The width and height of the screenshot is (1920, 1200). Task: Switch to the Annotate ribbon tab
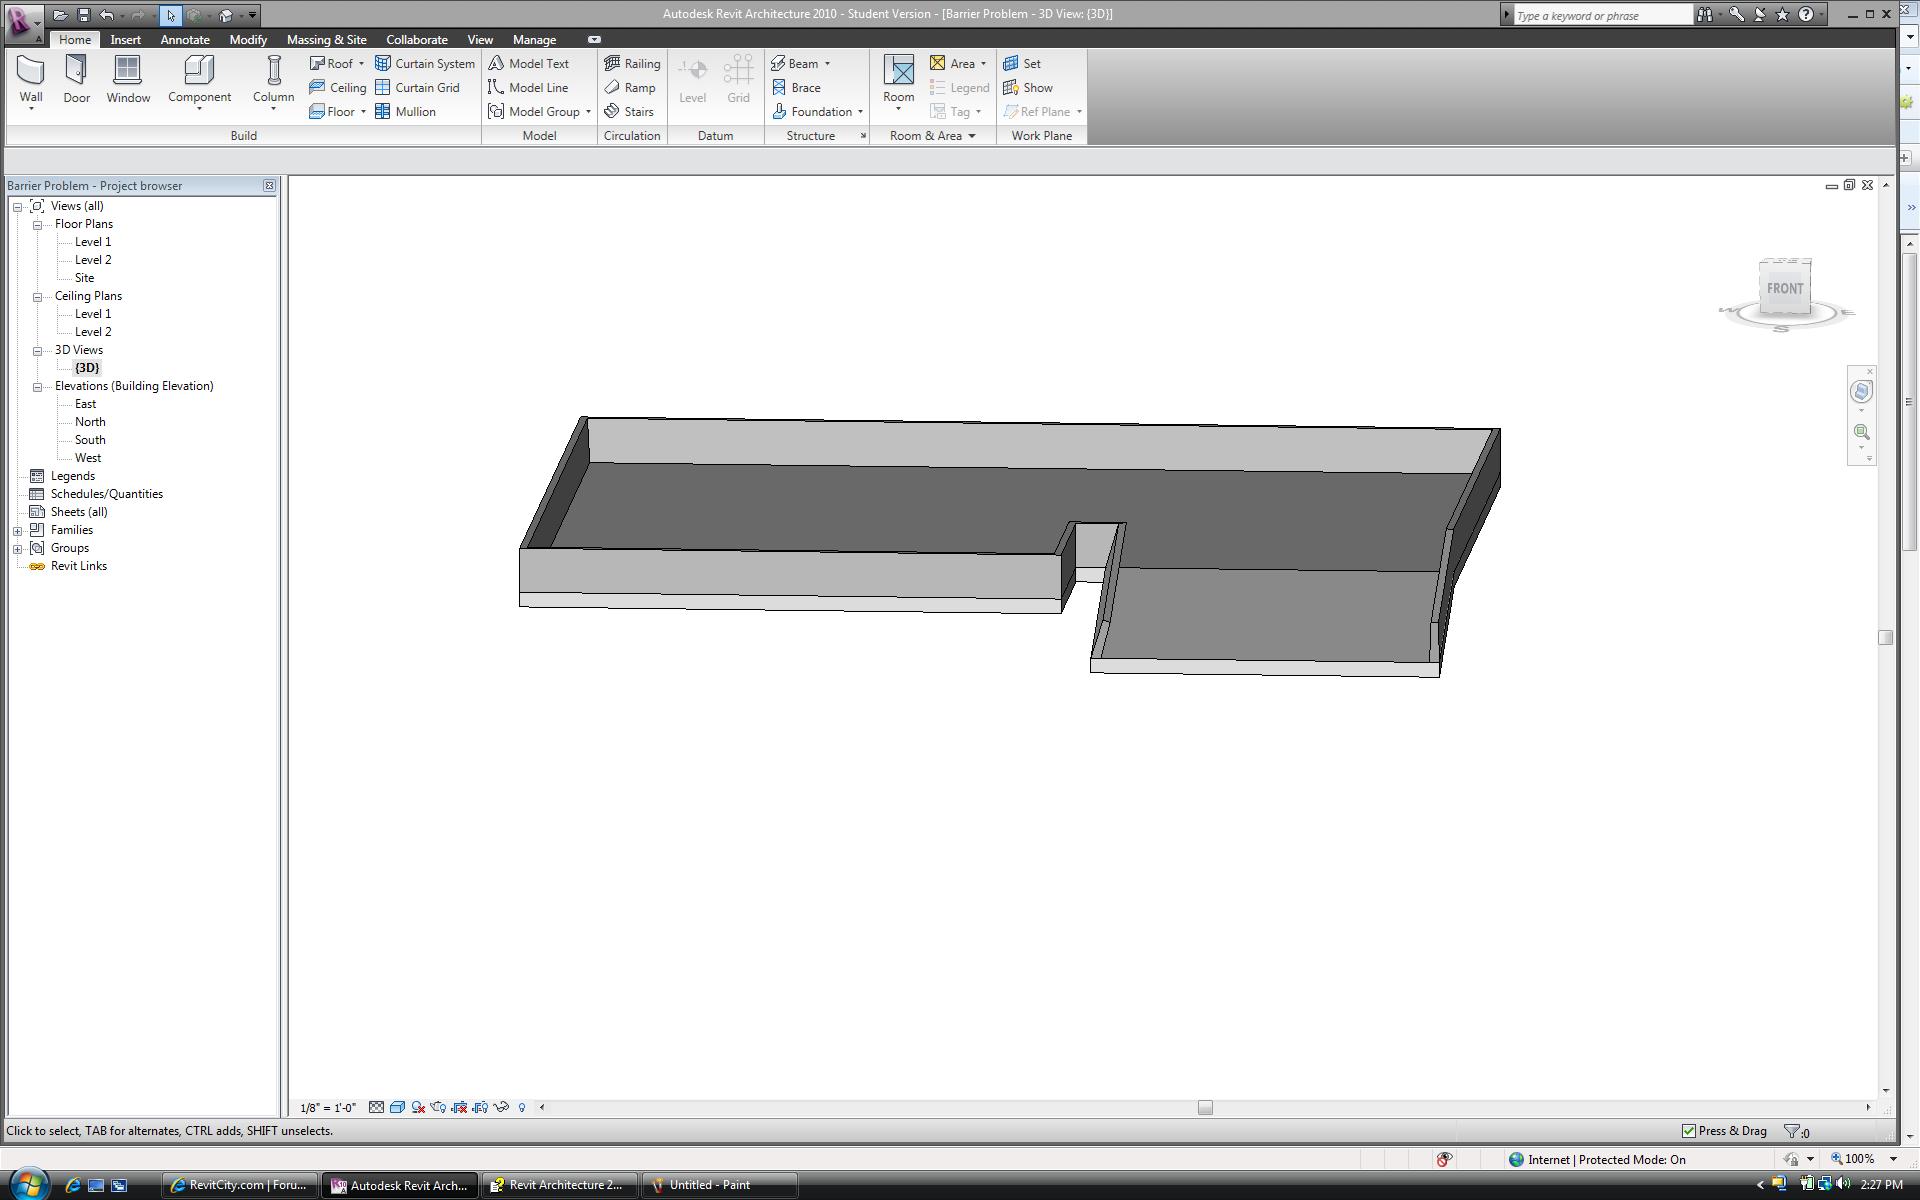coord(185,39)
